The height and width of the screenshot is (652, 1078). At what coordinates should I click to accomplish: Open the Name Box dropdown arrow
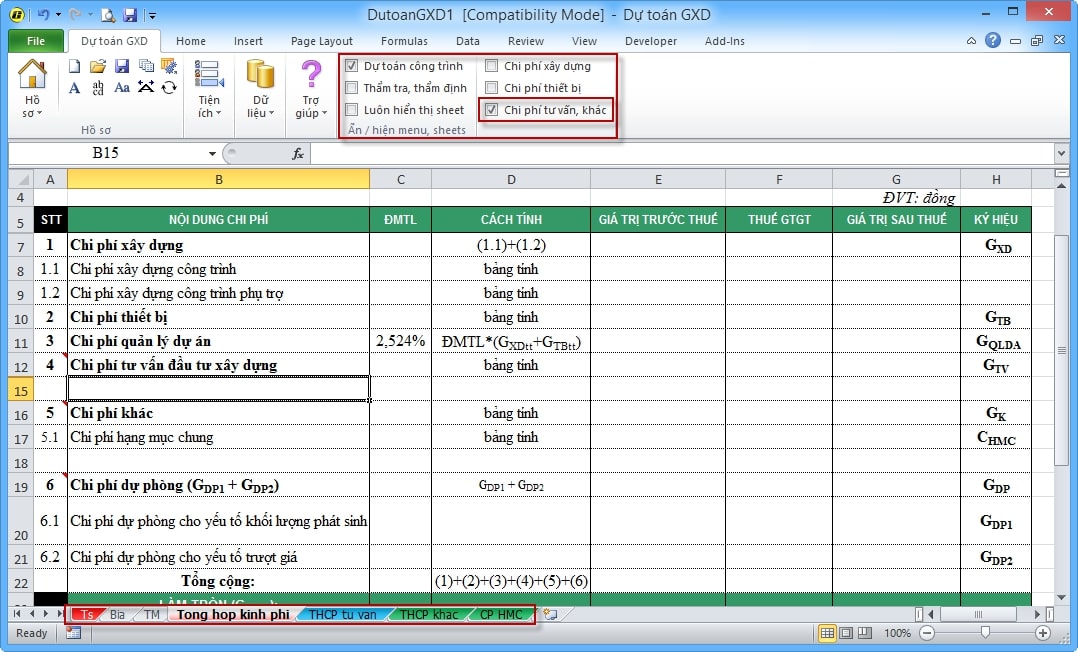tap(212, 154)
